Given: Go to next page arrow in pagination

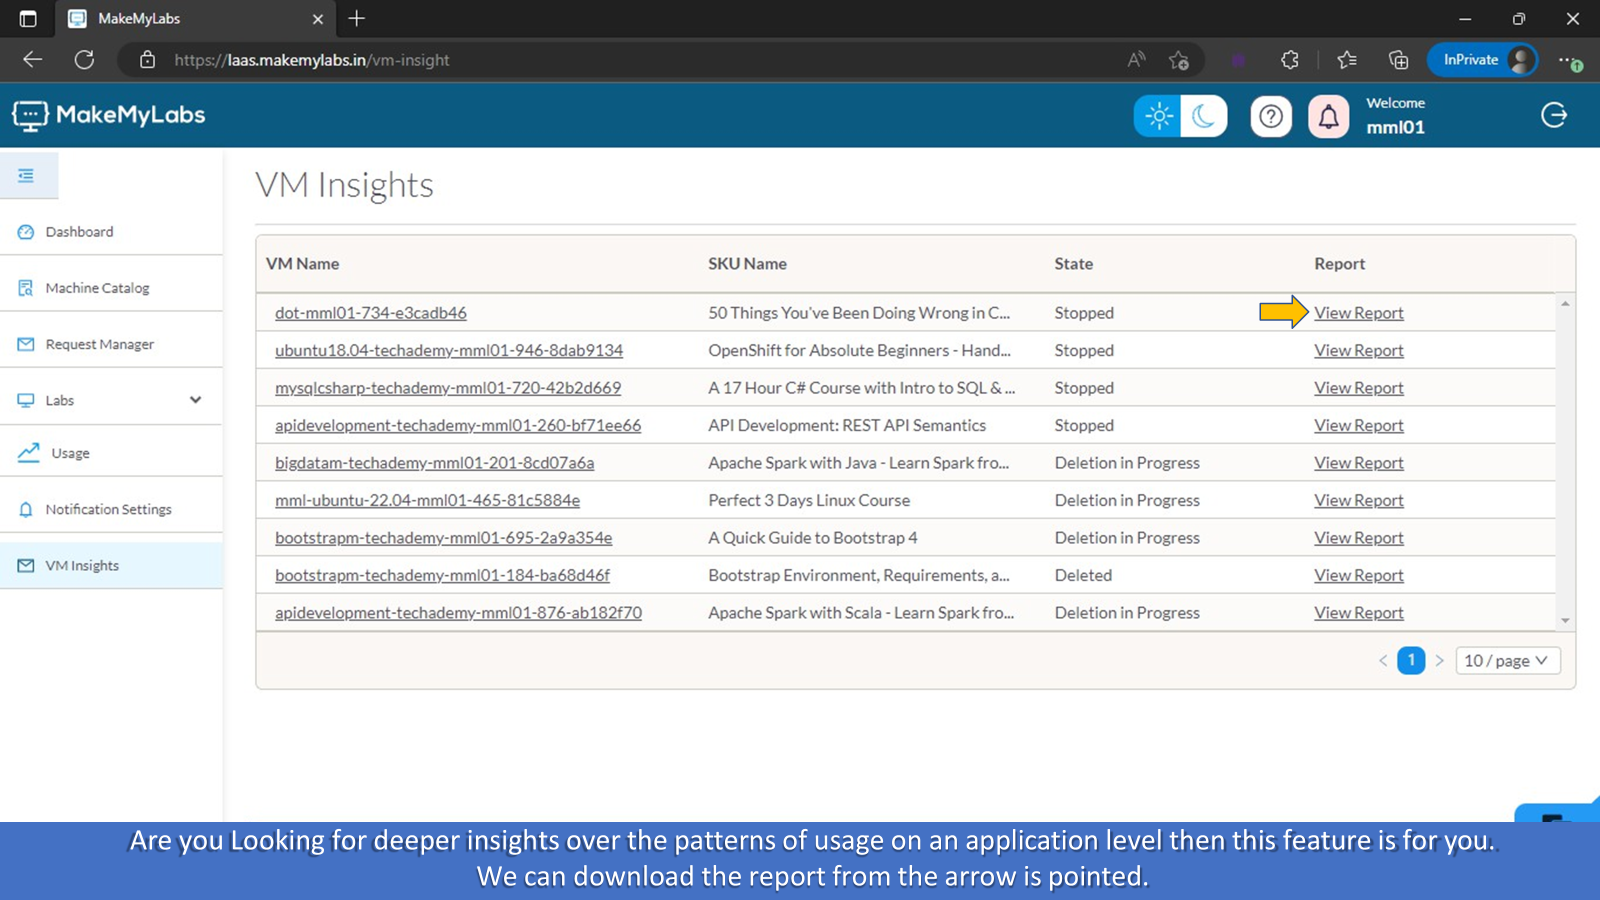Looking at the screenshot, I should [x=1440, y=661].
